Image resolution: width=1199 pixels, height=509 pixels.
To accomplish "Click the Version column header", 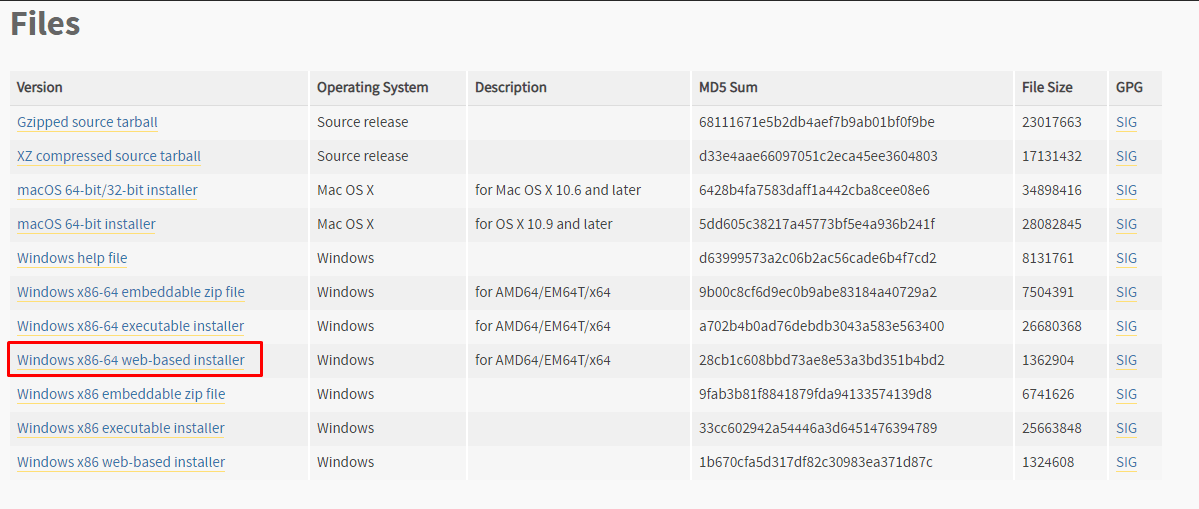I will (40, 87).
